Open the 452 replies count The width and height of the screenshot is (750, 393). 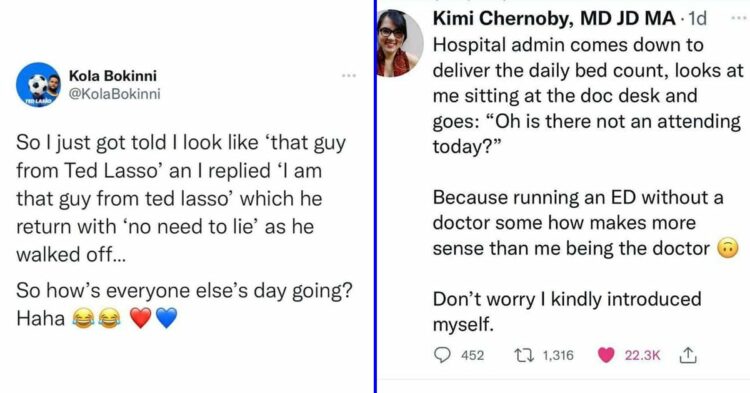tap(472, 355)
